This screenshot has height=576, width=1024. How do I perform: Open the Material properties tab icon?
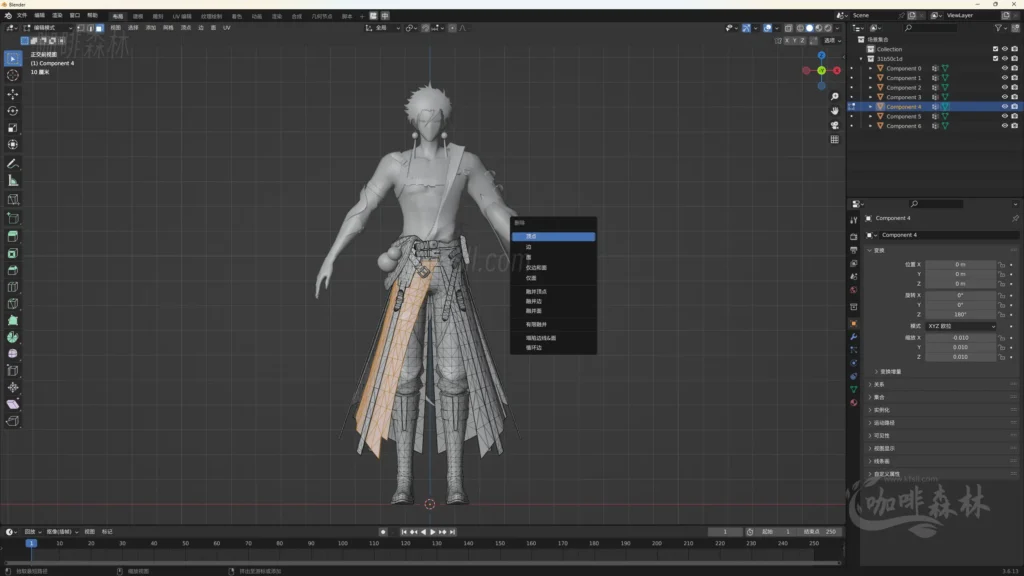coord(853,402)
